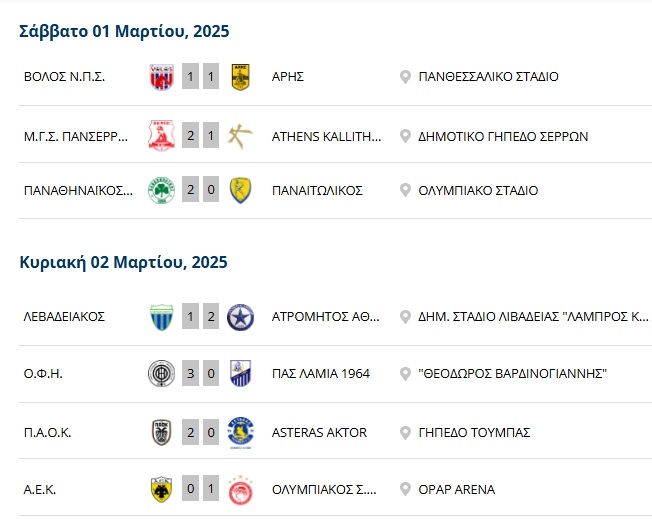Click the Athens Kallithea gold logo
This screenshot has width=652, height=519.
pyautogui.click(x=240, y=136)
